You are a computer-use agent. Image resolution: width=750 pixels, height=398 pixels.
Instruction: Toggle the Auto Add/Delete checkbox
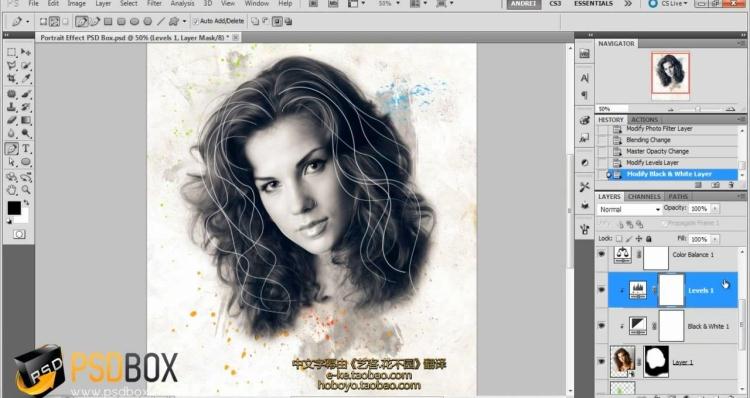point(195,22)
